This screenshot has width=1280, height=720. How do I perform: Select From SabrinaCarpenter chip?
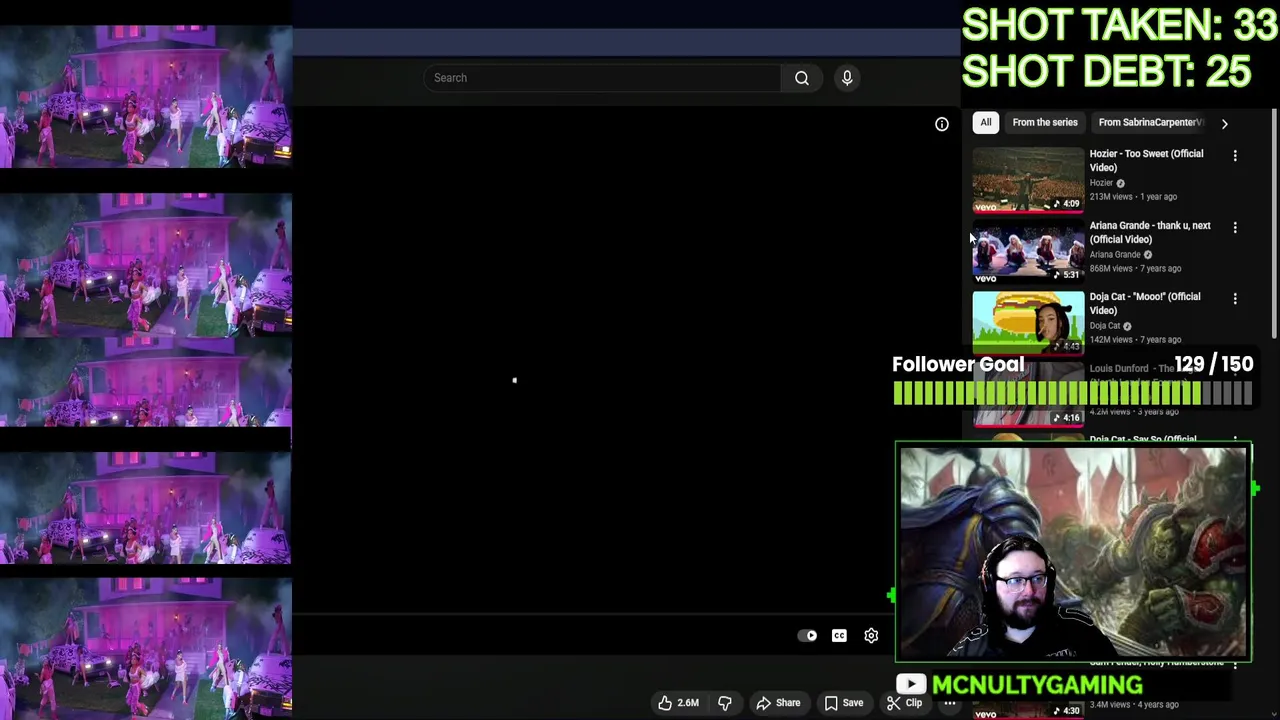tap(1150, 122)
